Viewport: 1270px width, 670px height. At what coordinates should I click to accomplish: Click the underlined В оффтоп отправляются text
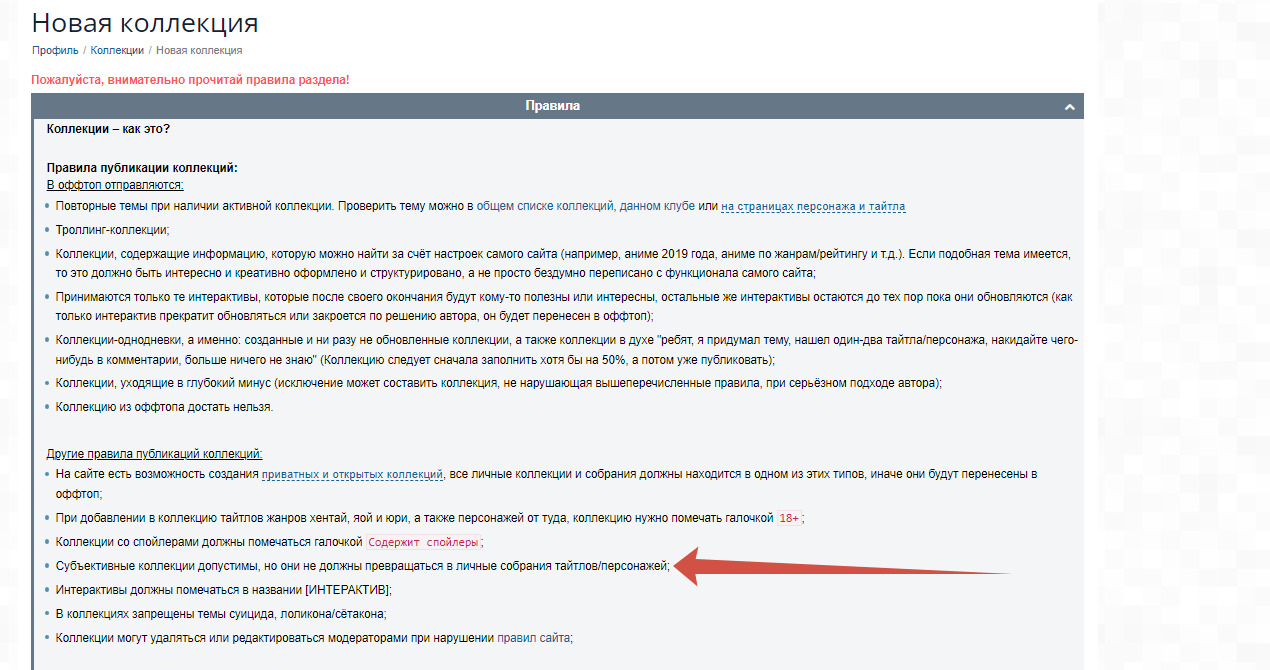[115, 185]
